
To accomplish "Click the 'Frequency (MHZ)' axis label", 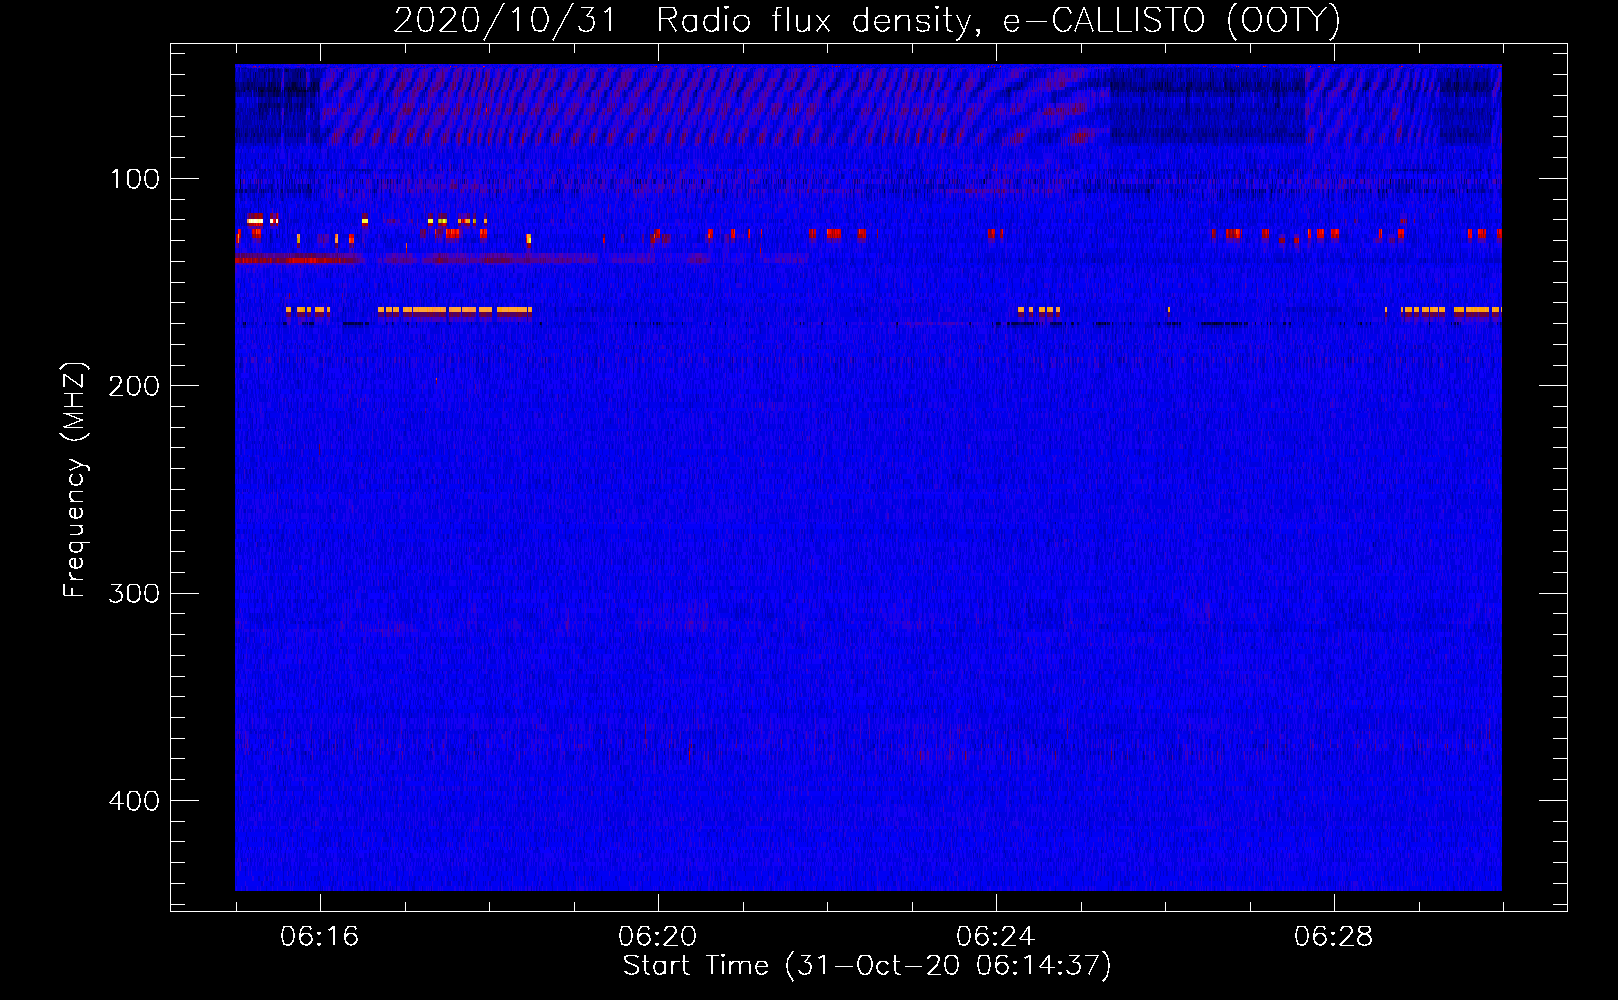I will coord(75,480).
